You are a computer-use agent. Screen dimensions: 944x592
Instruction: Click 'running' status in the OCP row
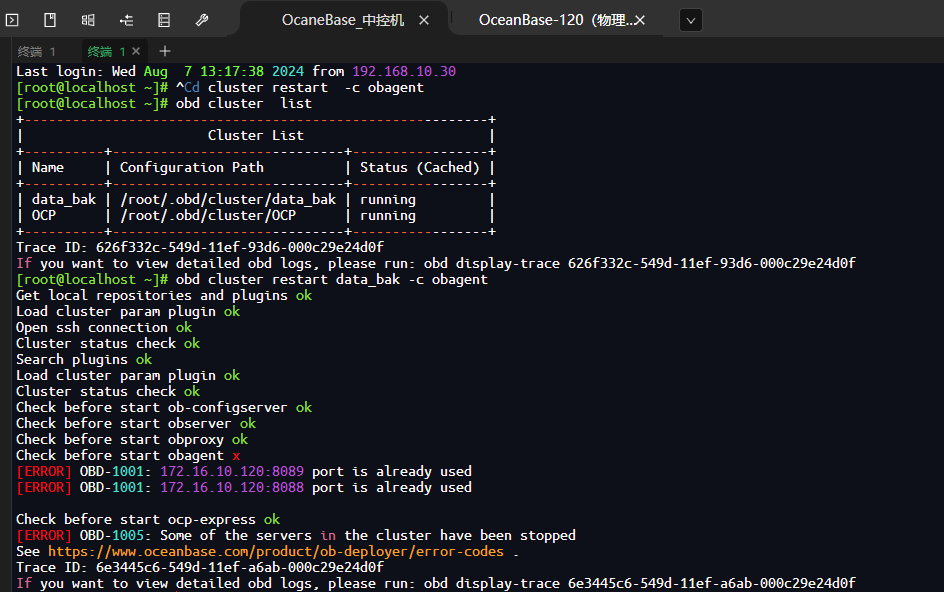pos(388,216)
